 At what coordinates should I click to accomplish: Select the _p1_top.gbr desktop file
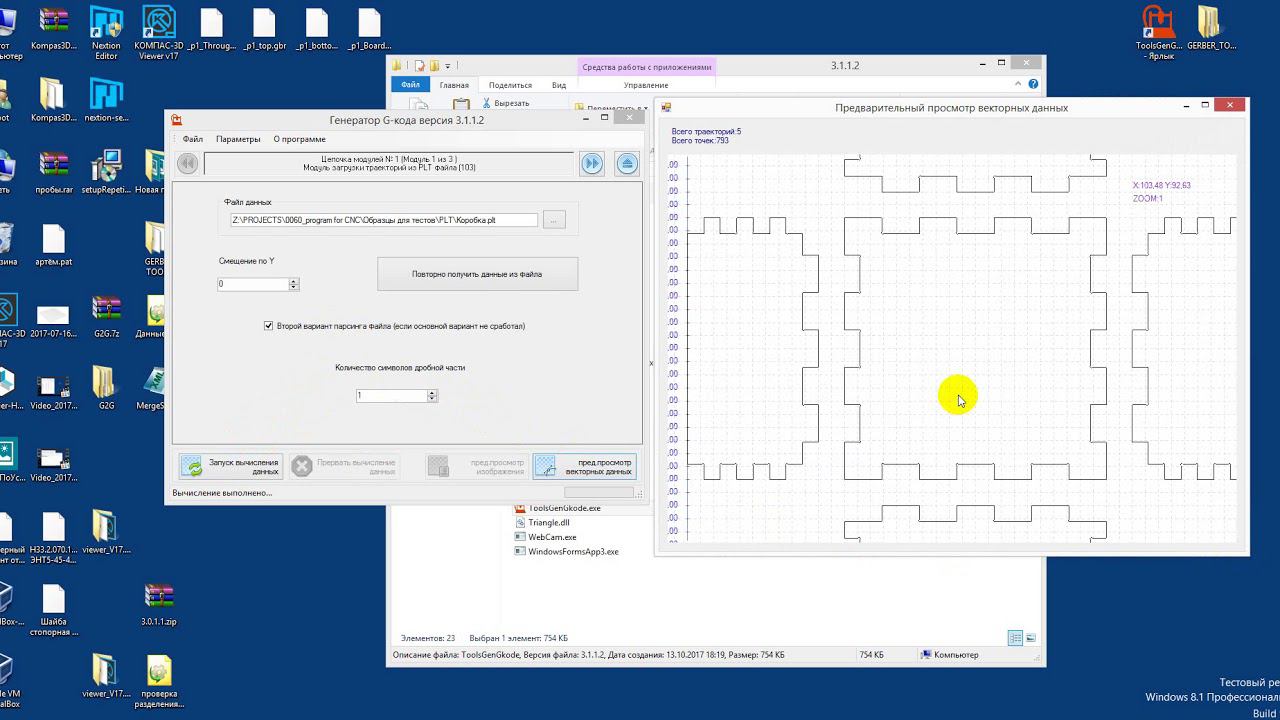click(264, 29)
